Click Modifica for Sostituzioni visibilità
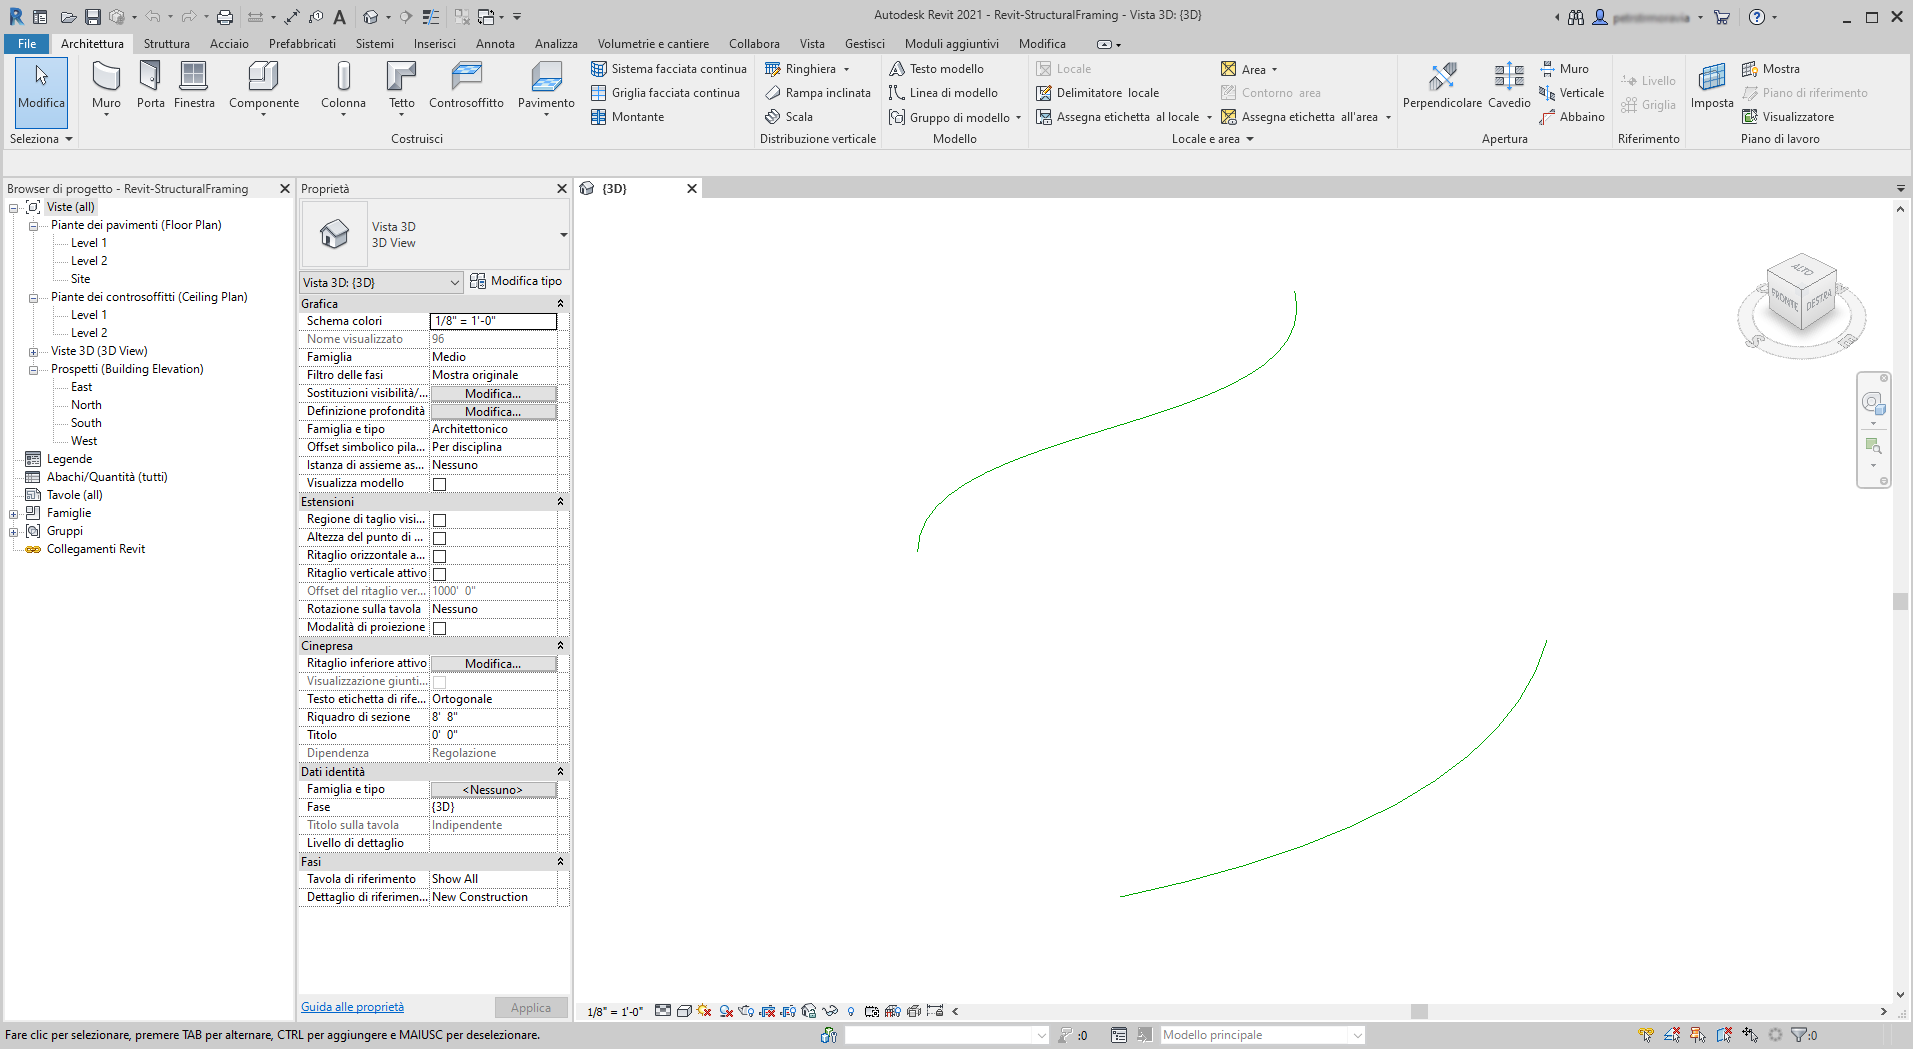Image resolution: width=1913 pixels, height=1049 pixels. pos(492,393)
